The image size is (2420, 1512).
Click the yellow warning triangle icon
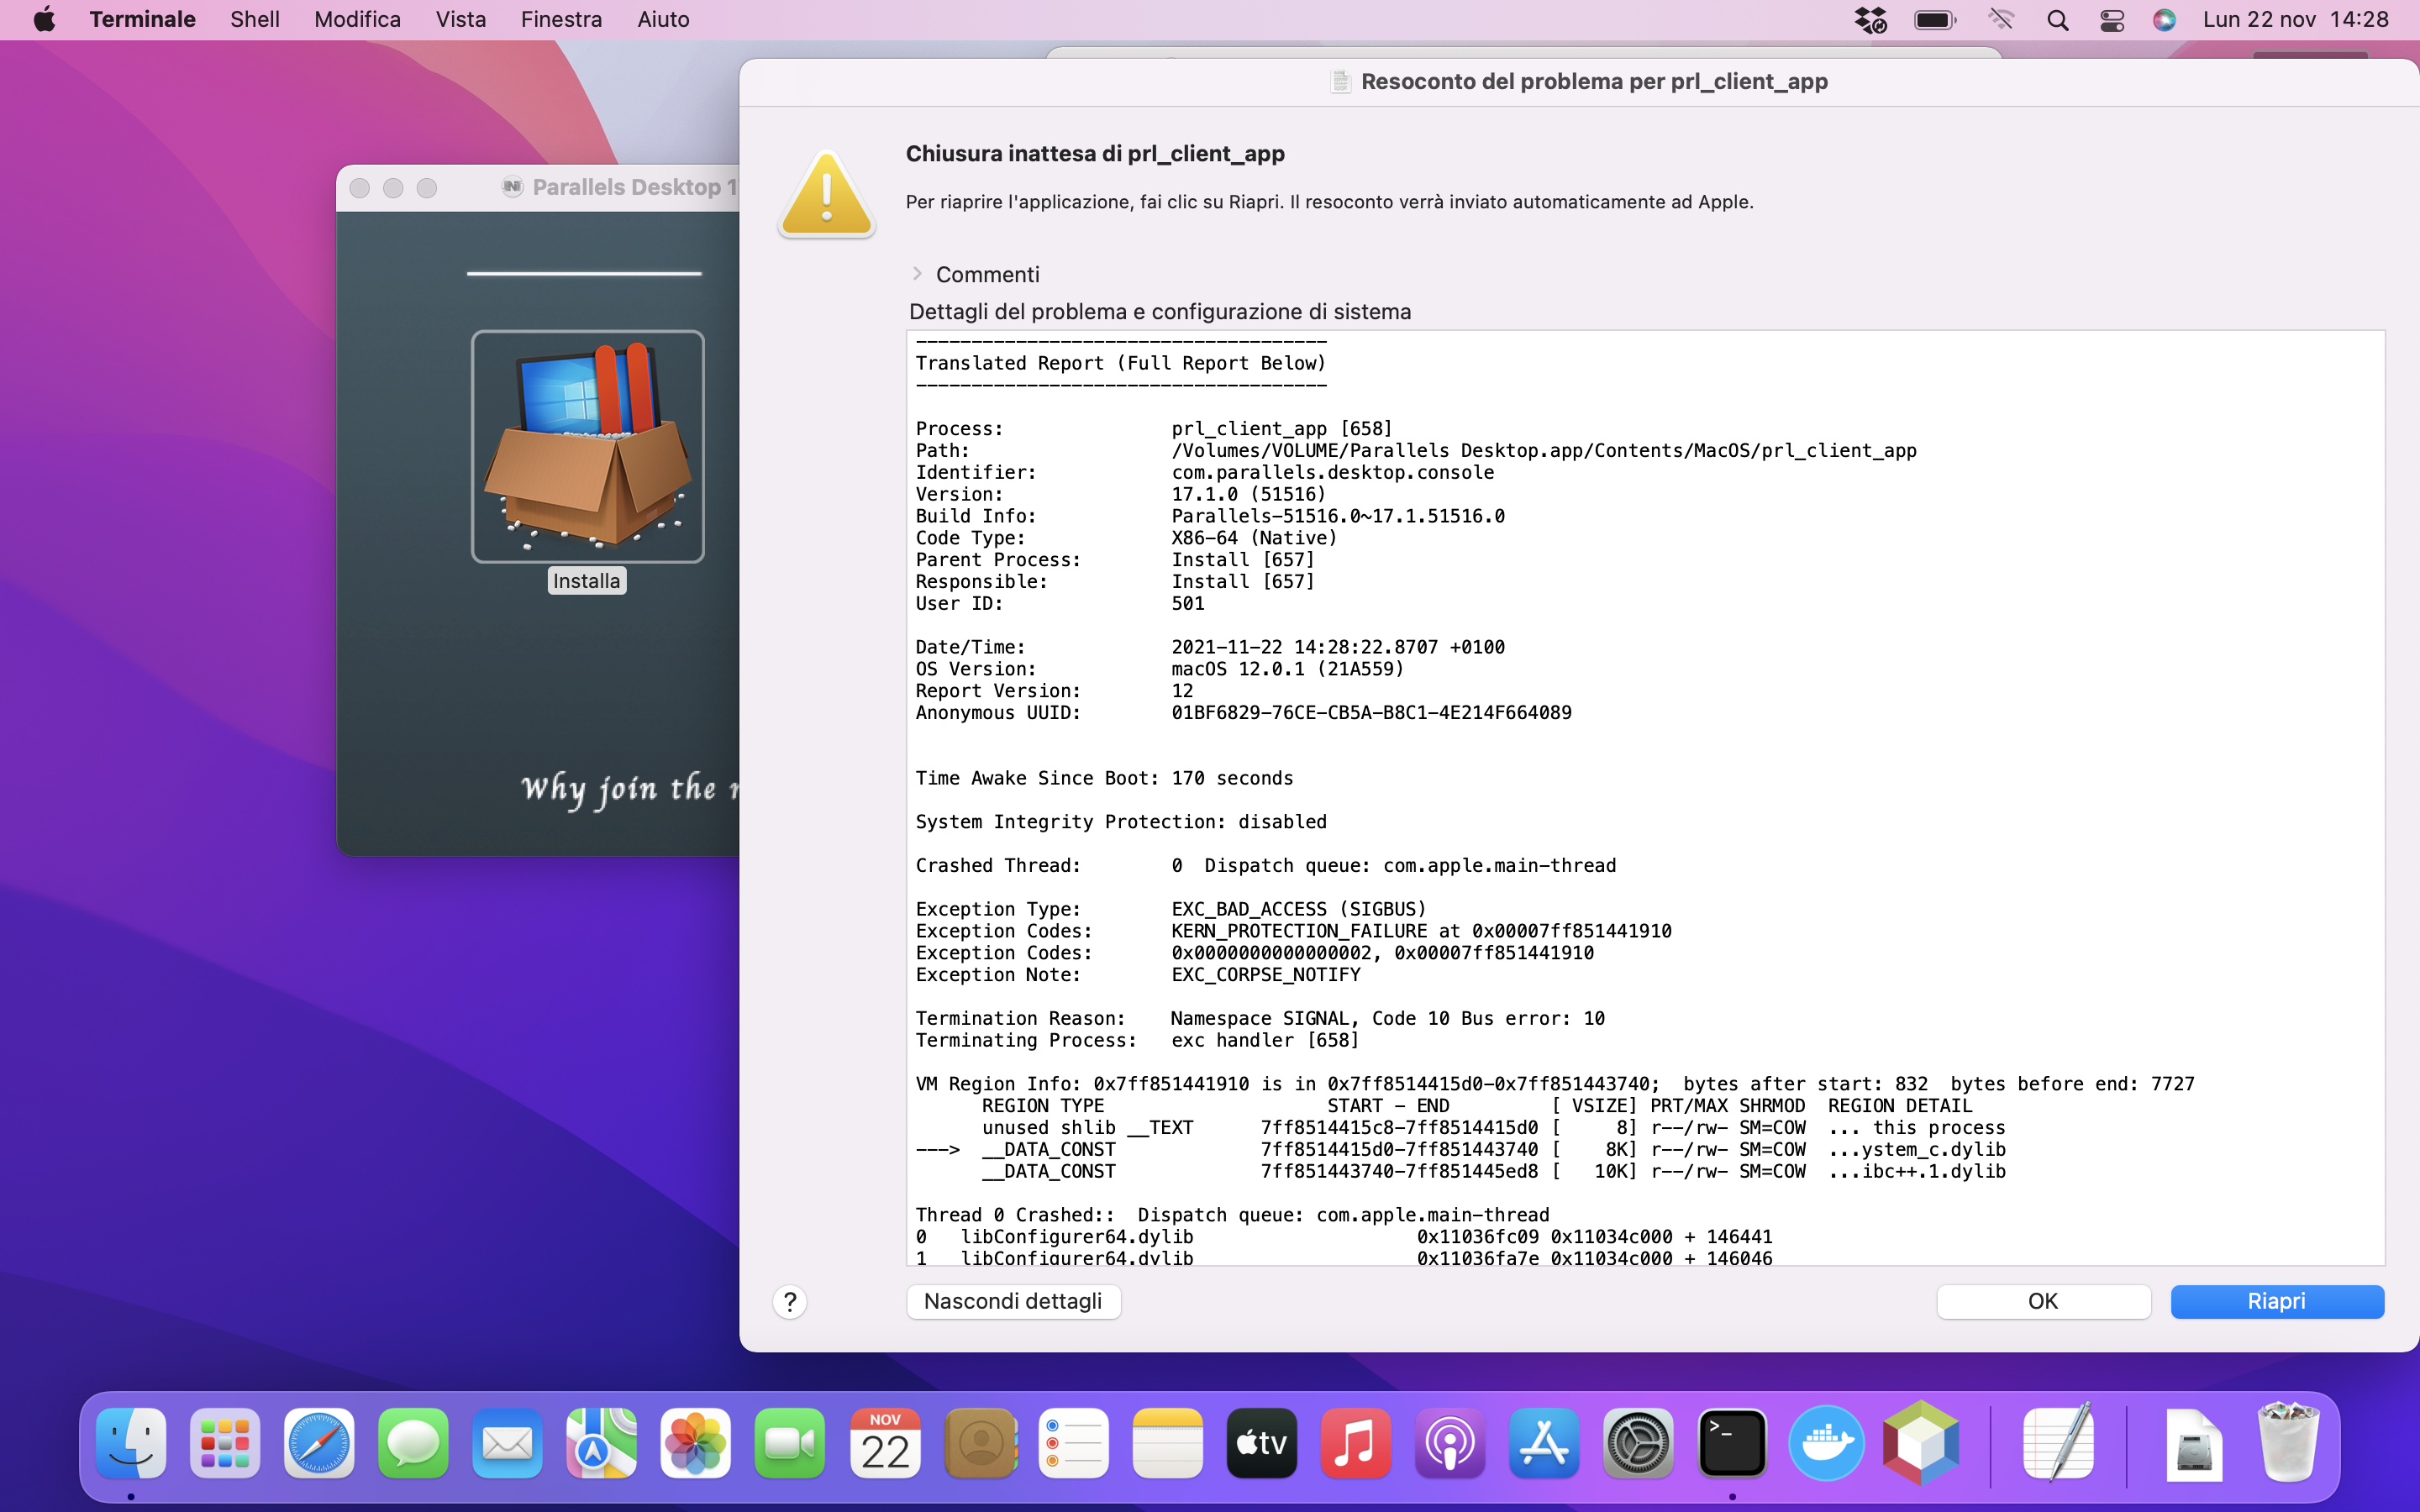tap(826, 193)
